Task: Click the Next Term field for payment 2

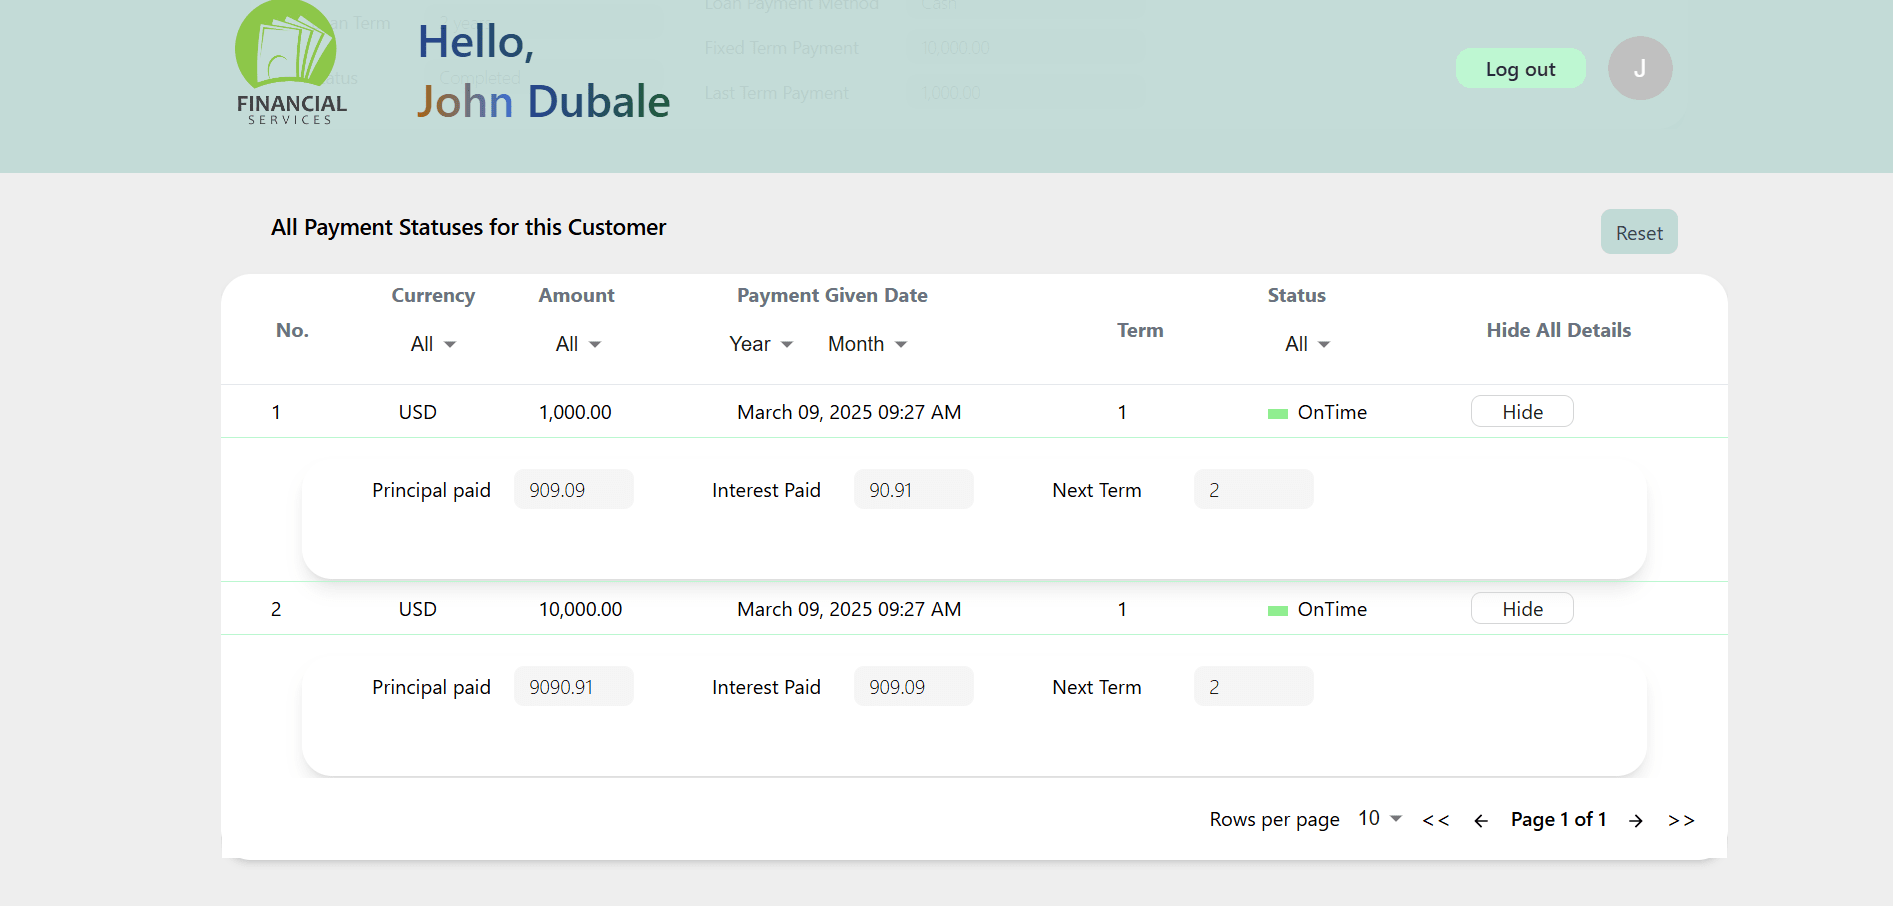Action: (1253, 686)
